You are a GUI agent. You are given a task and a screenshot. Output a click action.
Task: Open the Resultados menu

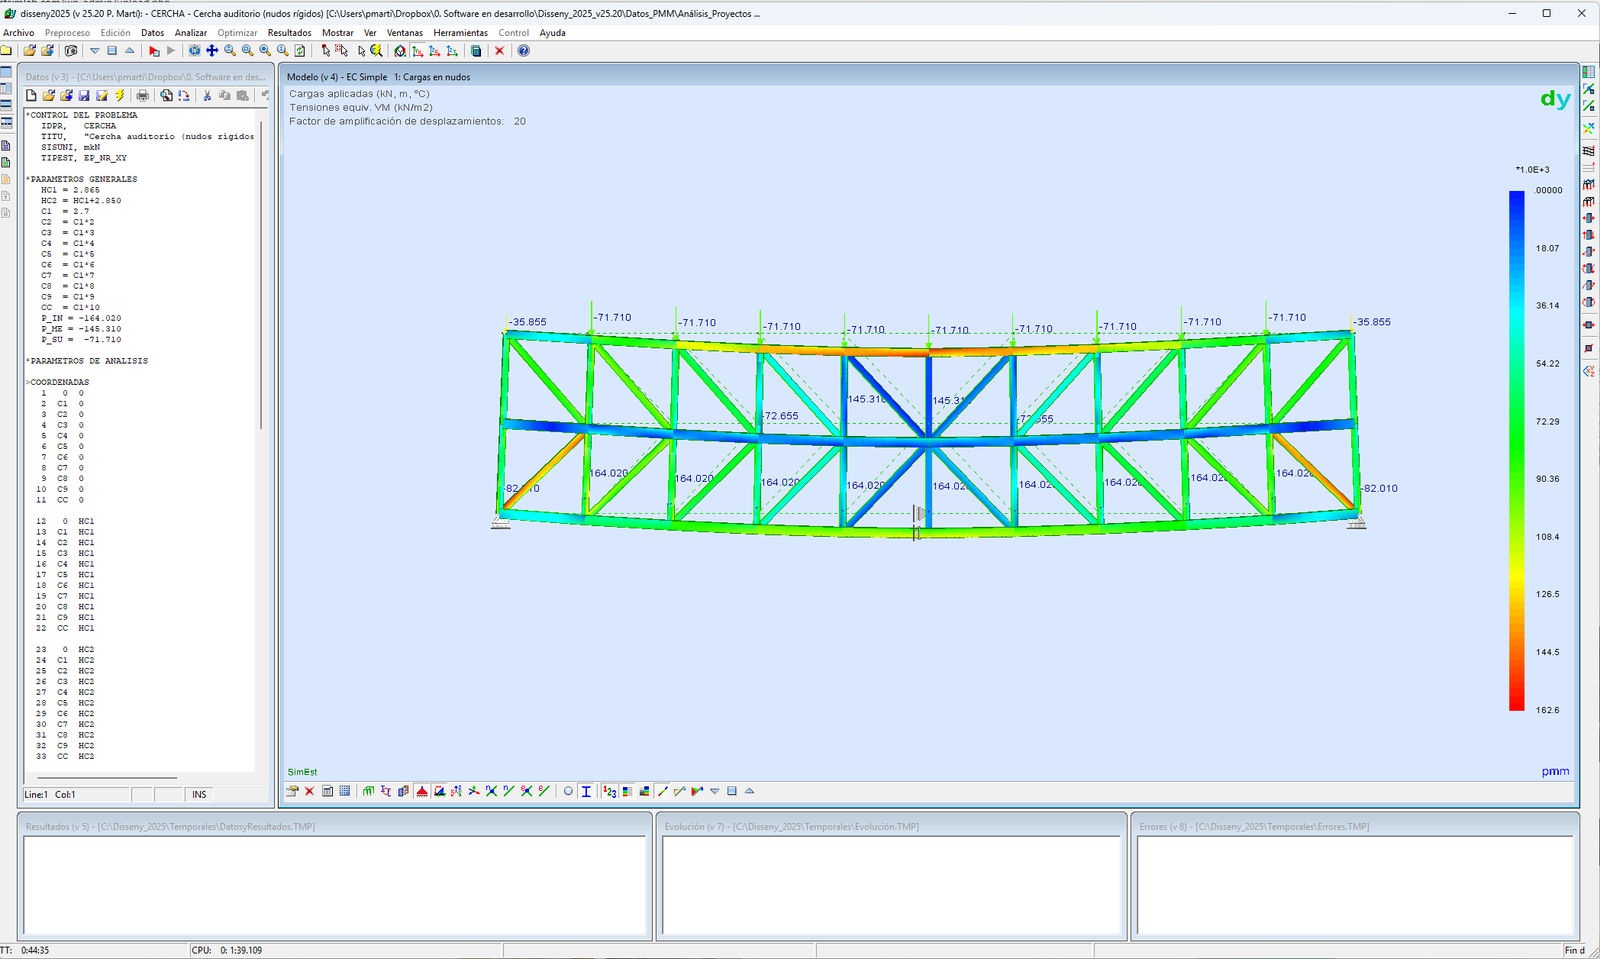pos(289,33)
